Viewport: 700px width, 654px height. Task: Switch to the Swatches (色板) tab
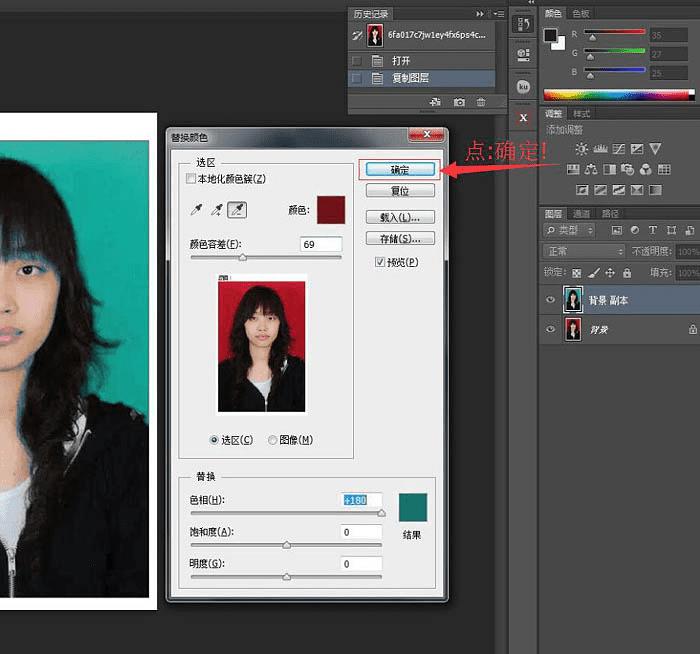coord(580,14)
